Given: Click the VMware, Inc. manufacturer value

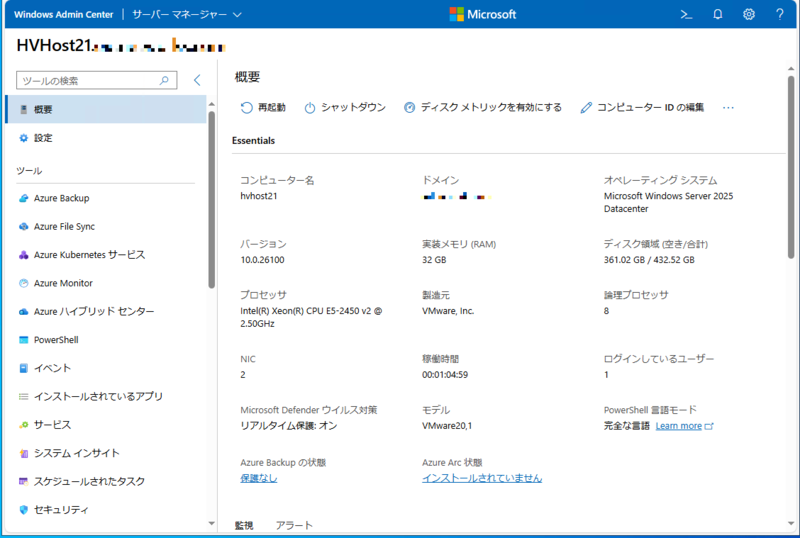Looking at the screenshot, I should 448,311.
